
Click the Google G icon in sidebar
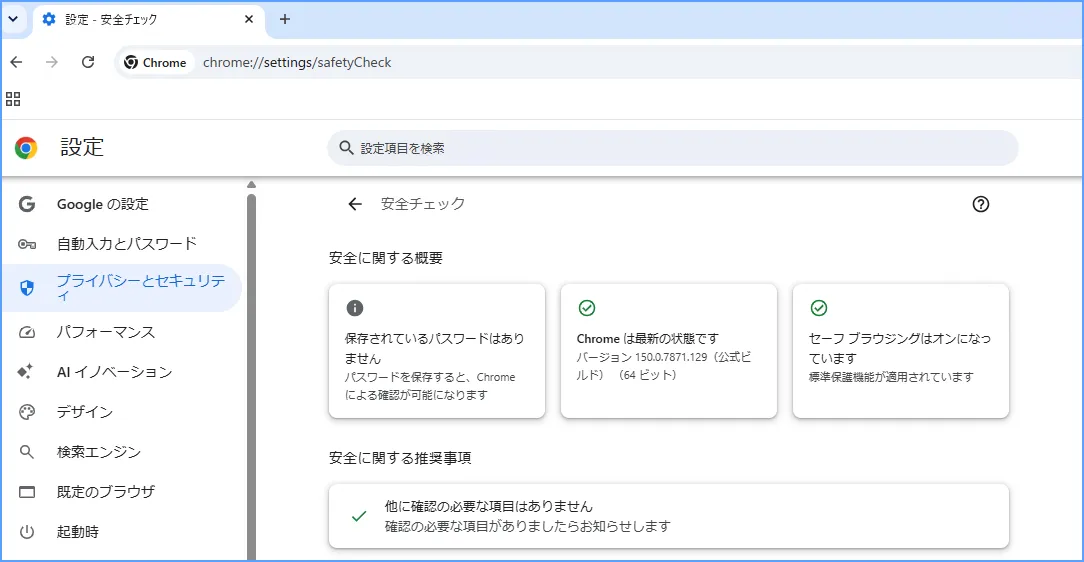coord(27,204)
